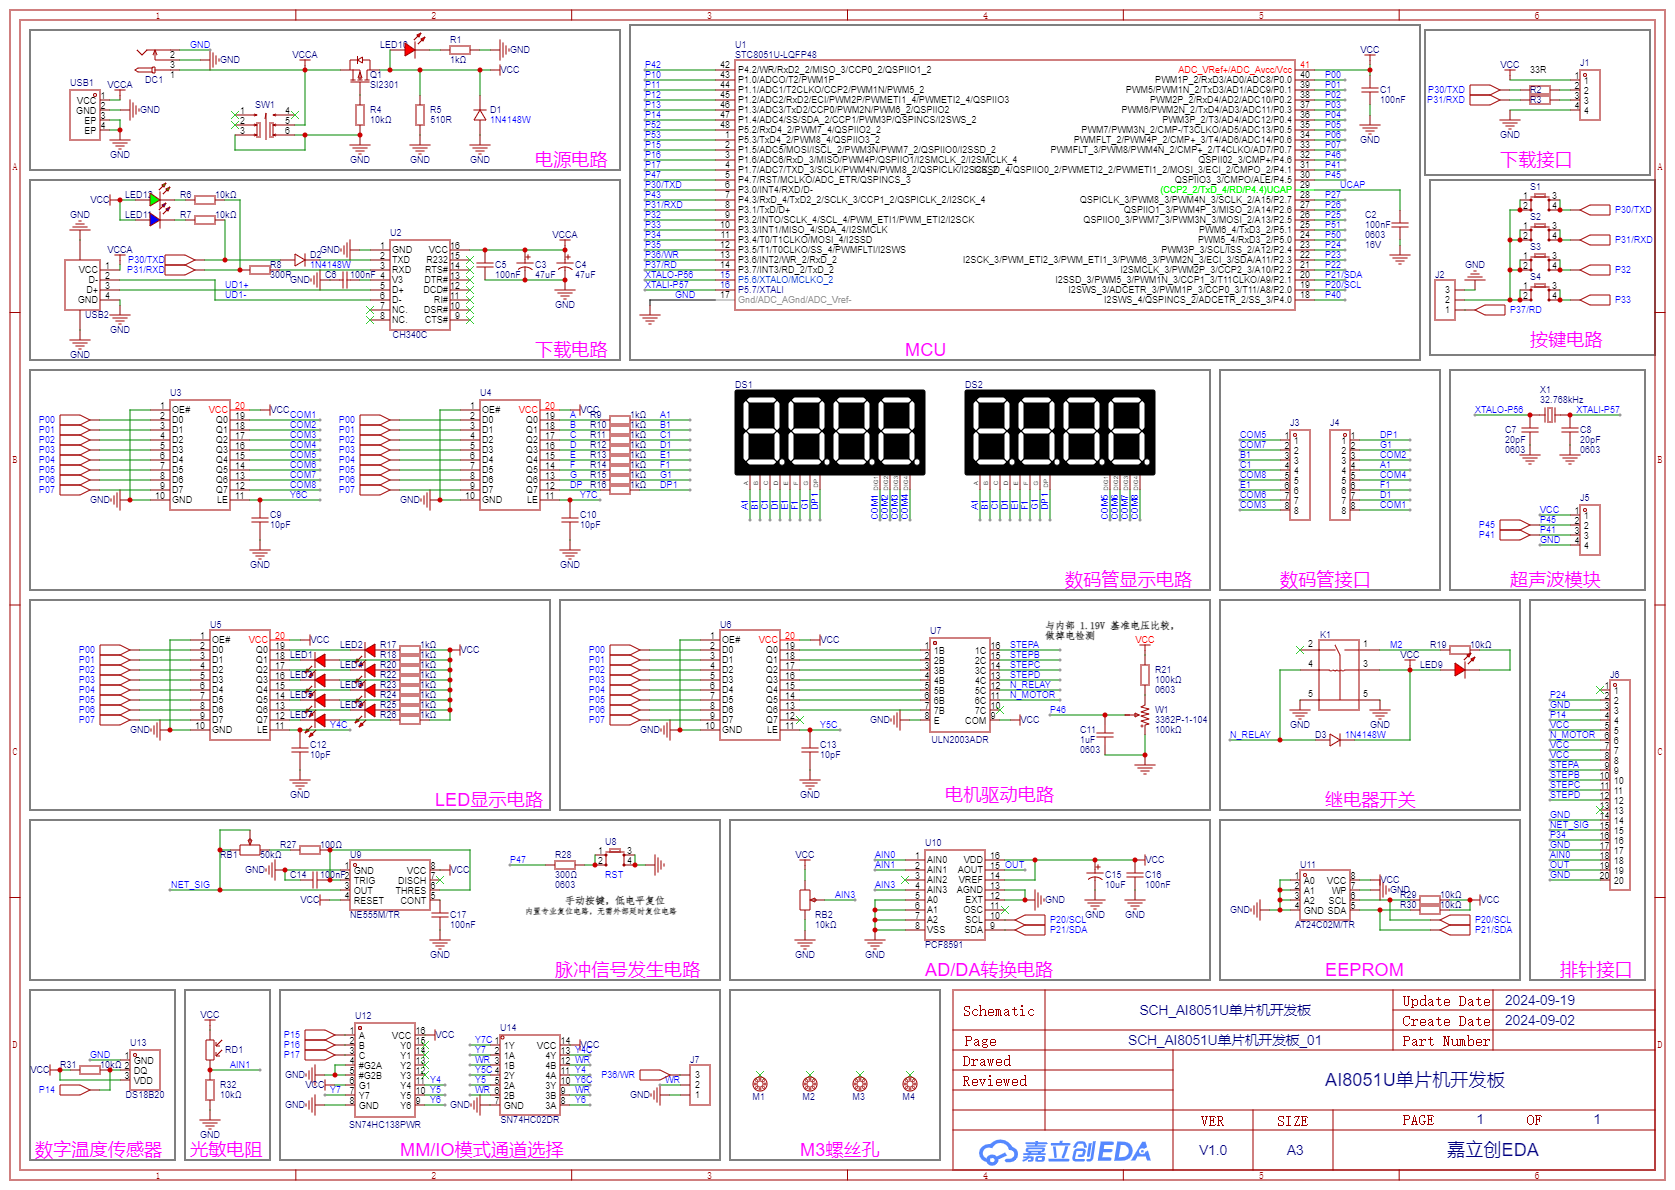Click the 手动按键,低电平复位 annotation note
This screenshot has height=1190, width=1675.
614,900
